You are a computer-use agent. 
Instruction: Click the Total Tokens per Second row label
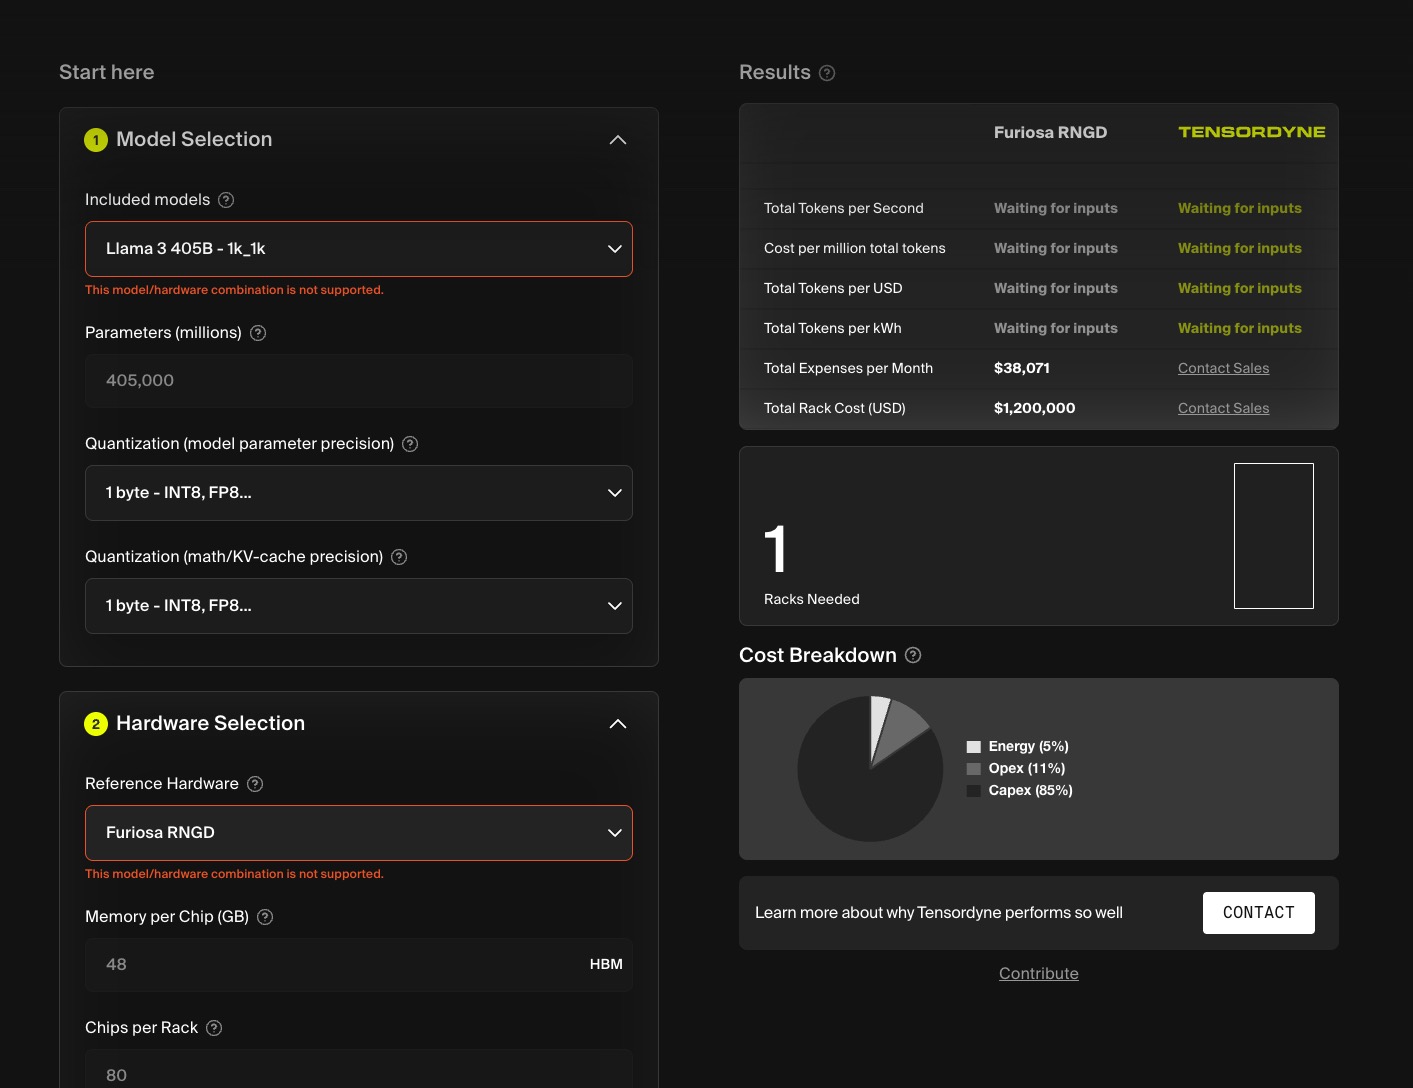click(x=844, y=208)
